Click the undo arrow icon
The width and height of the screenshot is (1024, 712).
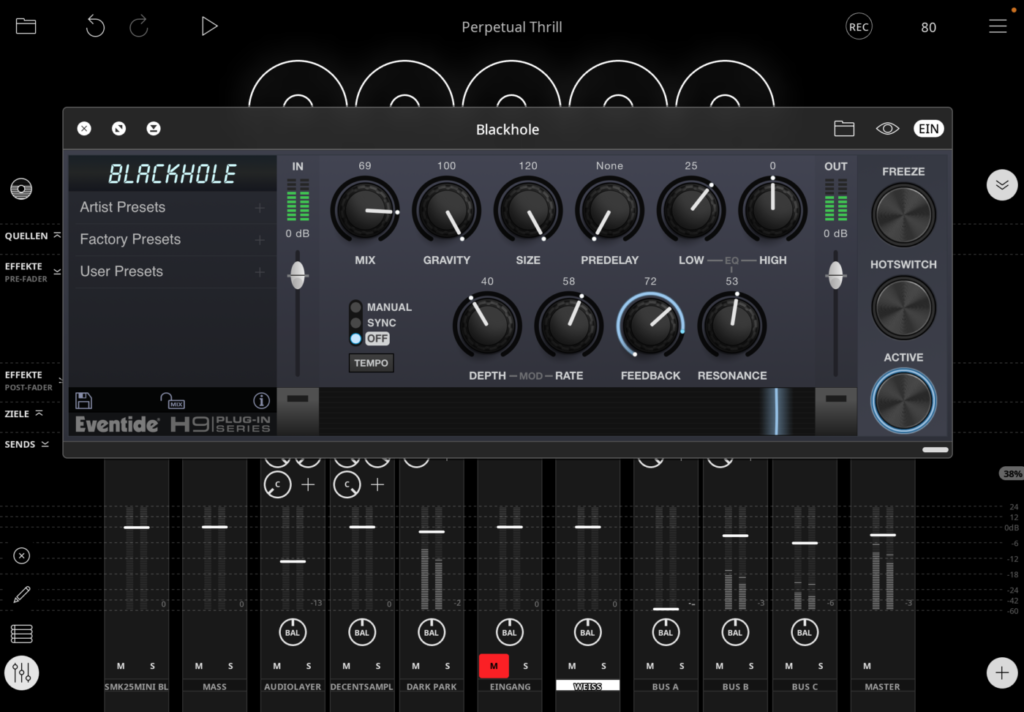point(95,27)
